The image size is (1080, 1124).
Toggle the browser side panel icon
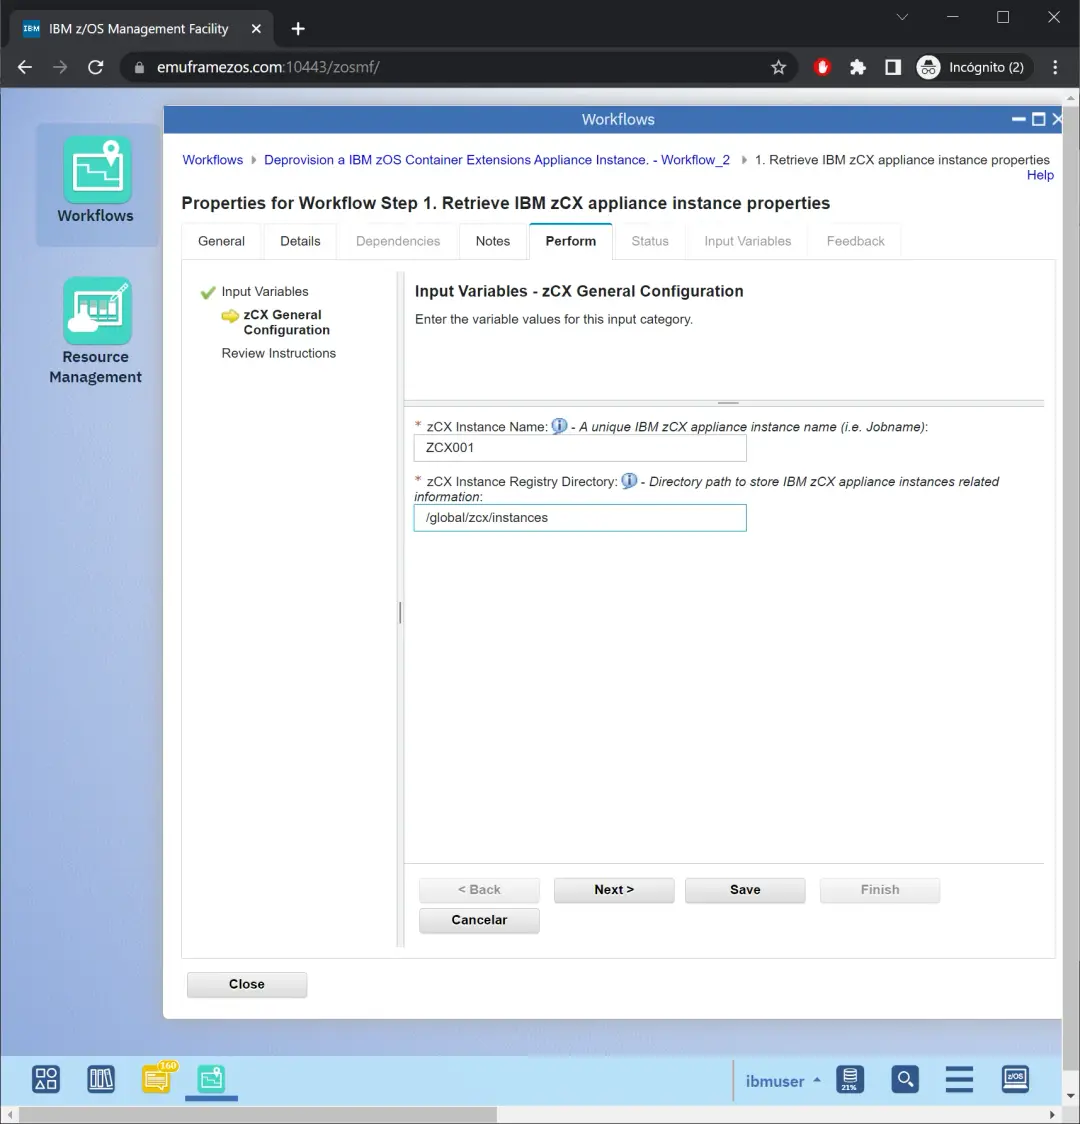coord(892,67)
